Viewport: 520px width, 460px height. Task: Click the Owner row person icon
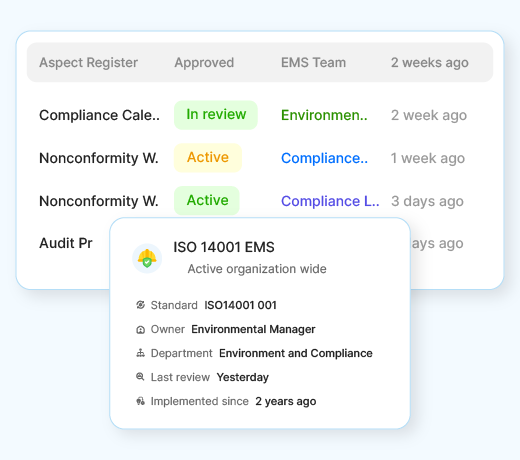coord(140,329)
